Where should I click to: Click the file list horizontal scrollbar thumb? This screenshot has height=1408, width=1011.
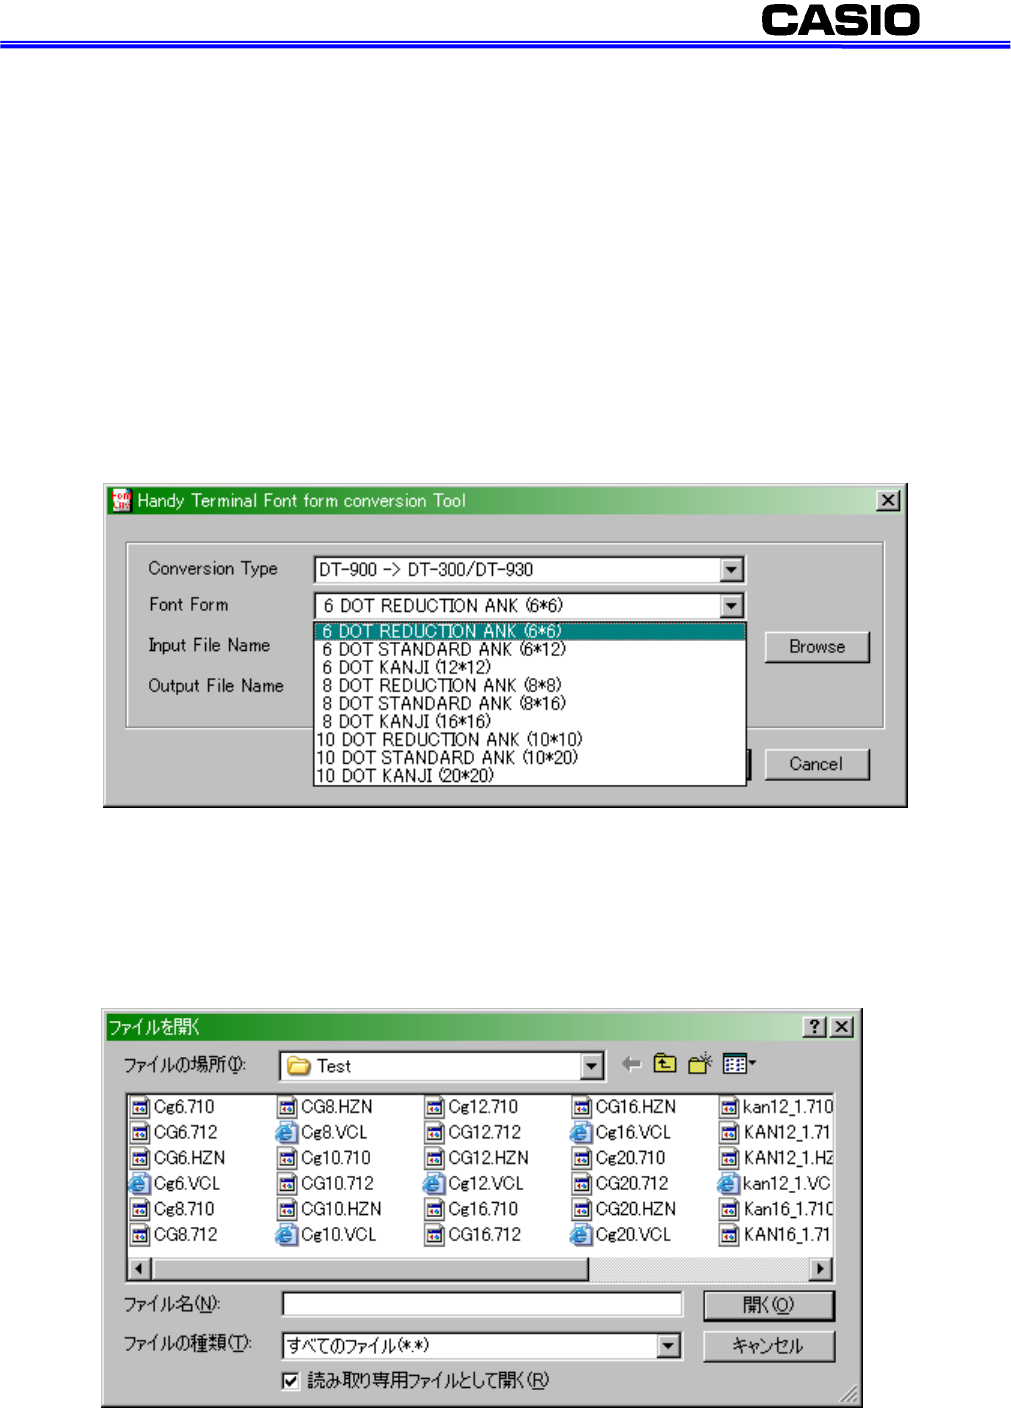tap(369, 1269)
